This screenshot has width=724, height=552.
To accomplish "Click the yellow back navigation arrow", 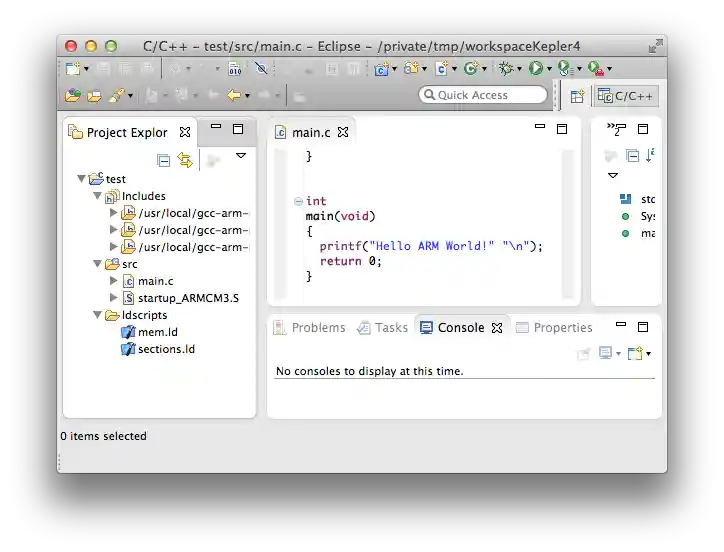I will (x=234, y=96).
